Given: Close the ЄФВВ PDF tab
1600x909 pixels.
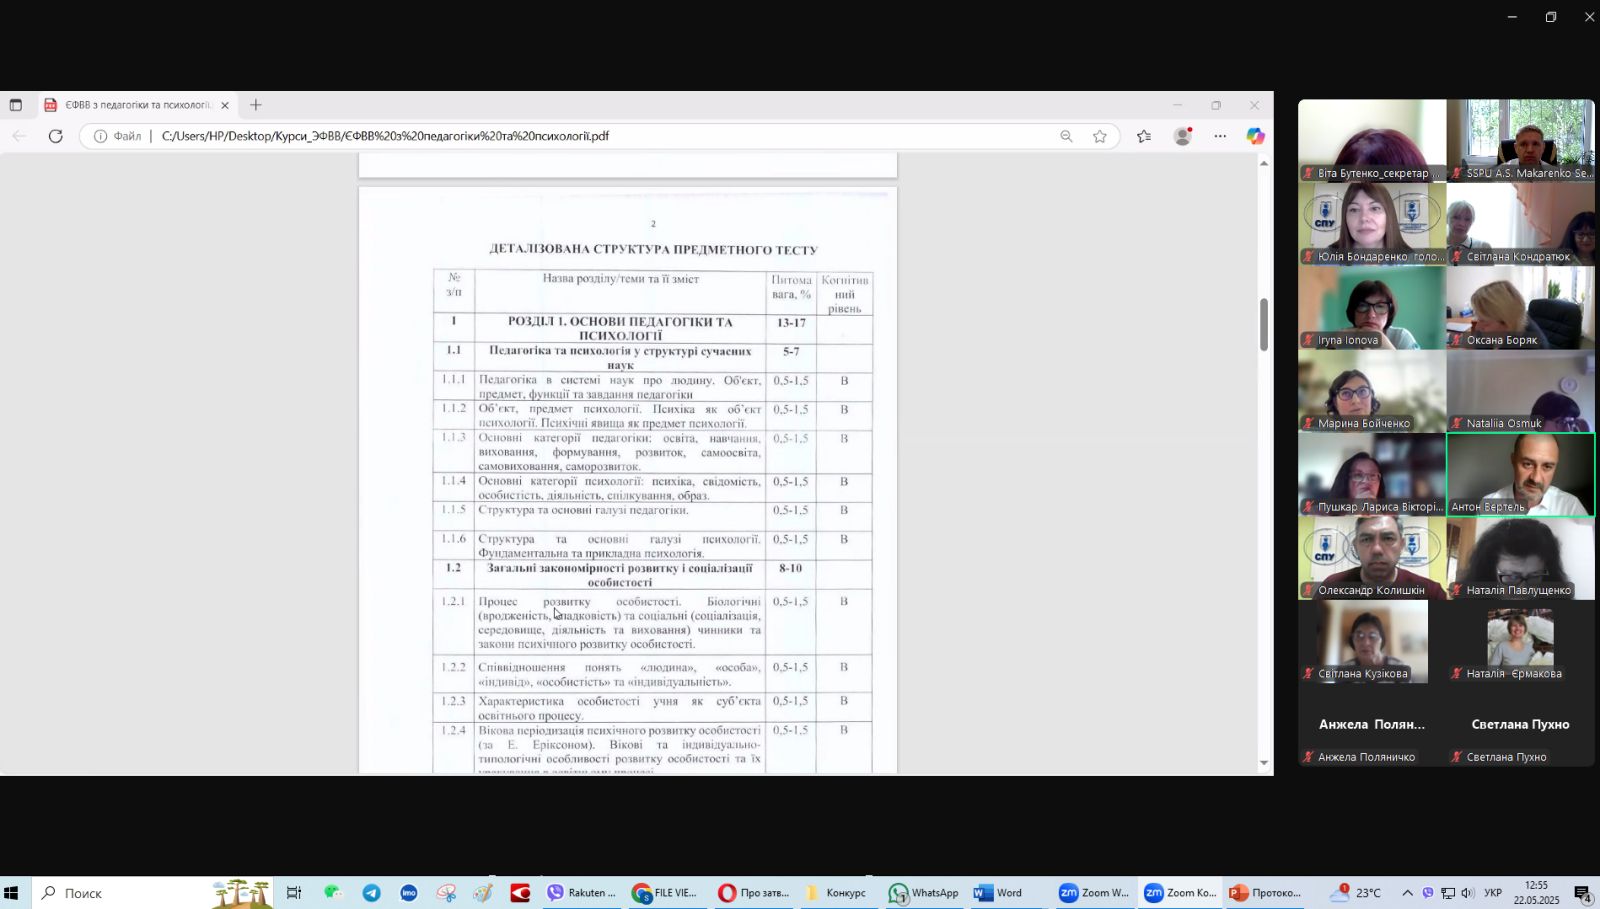Looking at the screenshot, I should tap(225, 105).
